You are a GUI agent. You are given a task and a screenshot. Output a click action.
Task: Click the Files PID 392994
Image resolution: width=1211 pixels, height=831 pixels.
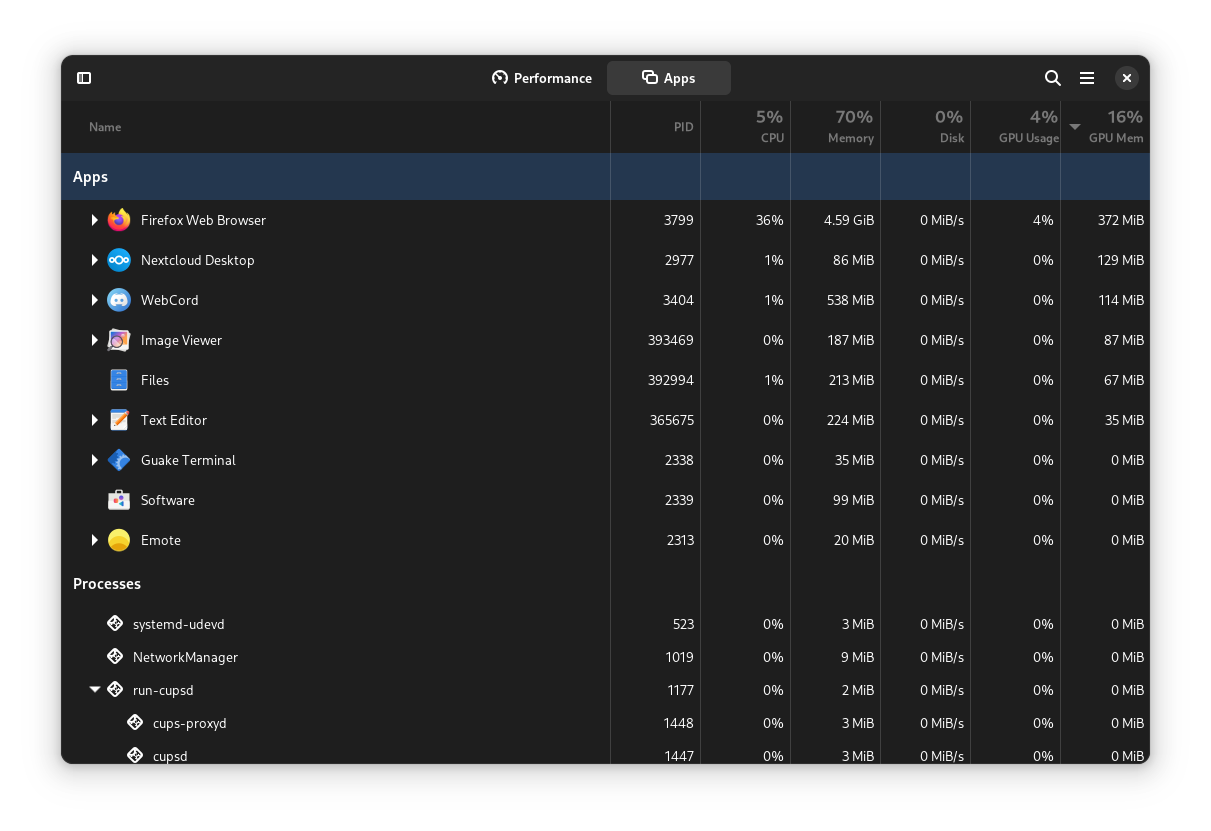pos(671,380)
